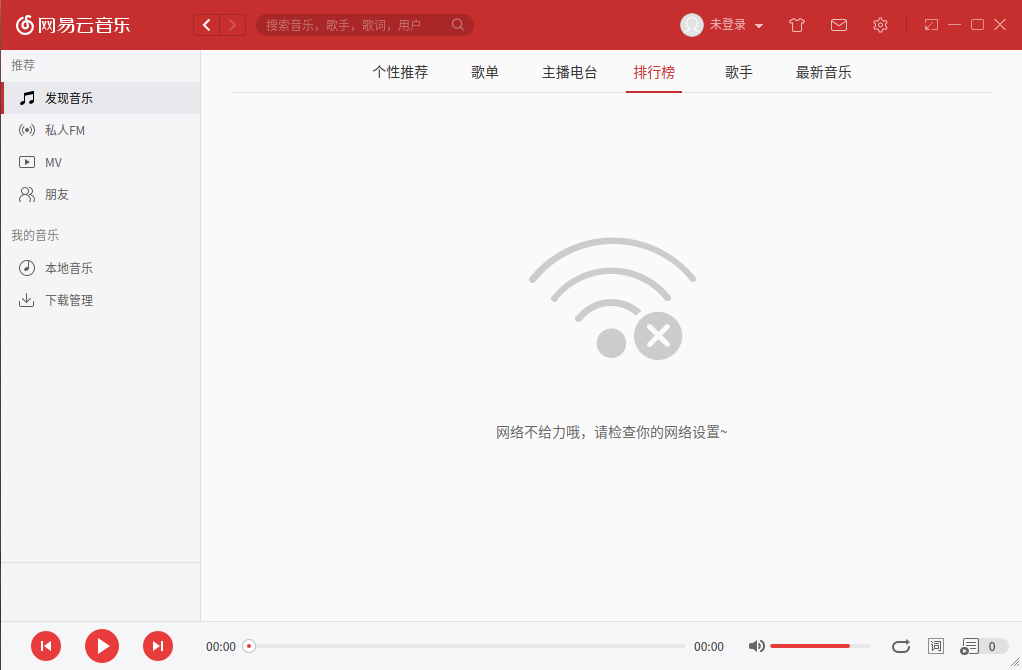Mute the volume speaker icon
The width and height of the screenshot is (1022, 670).
pos(757,646)
